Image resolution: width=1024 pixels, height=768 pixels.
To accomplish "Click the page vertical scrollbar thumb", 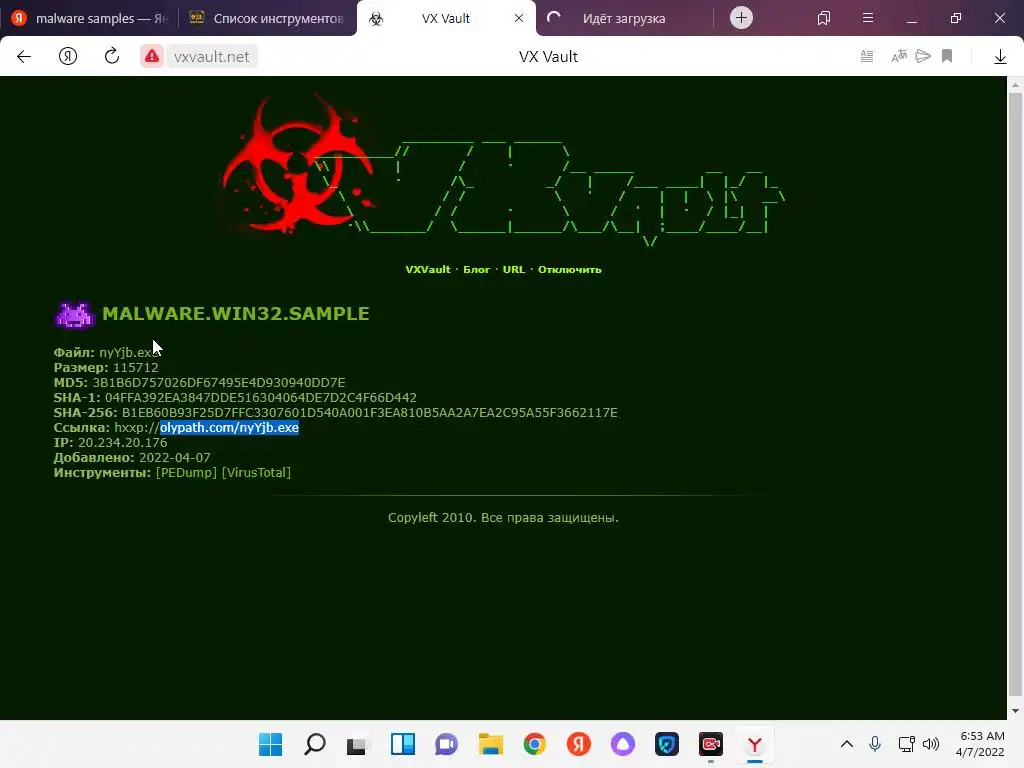I will tap(1015, 392).
